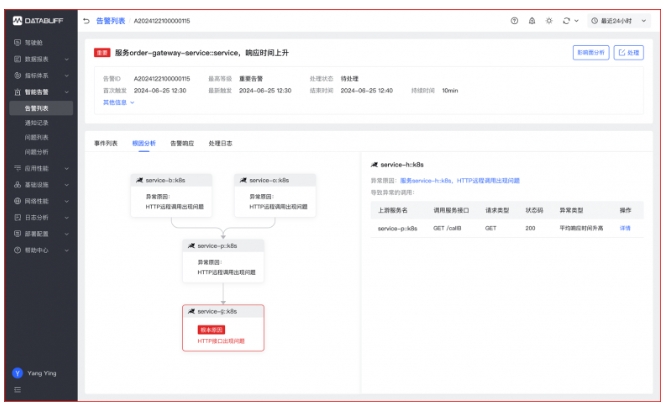The width and height of the screenshot is (669, 407).
Task: Click the alarm bell notification icon
Action: [531, 21]
